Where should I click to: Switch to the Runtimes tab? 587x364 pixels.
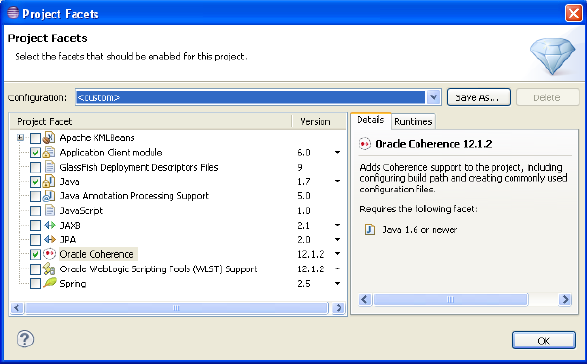[413, 122]
